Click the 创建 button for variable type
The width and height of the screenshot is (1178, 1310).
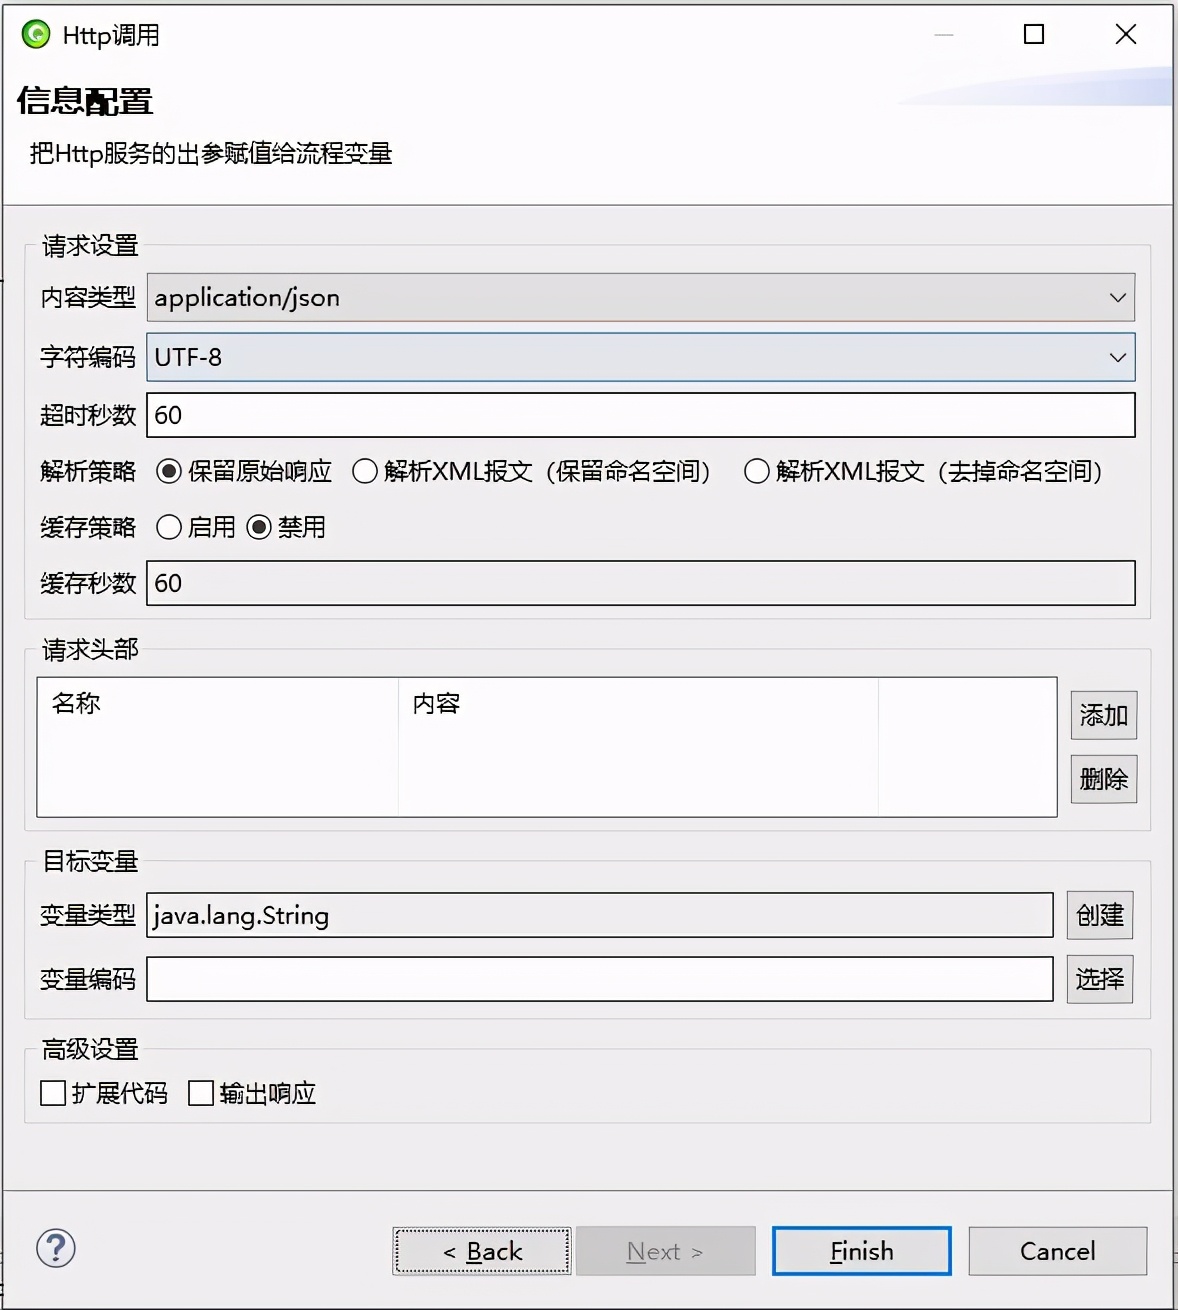pos(1099,915)
